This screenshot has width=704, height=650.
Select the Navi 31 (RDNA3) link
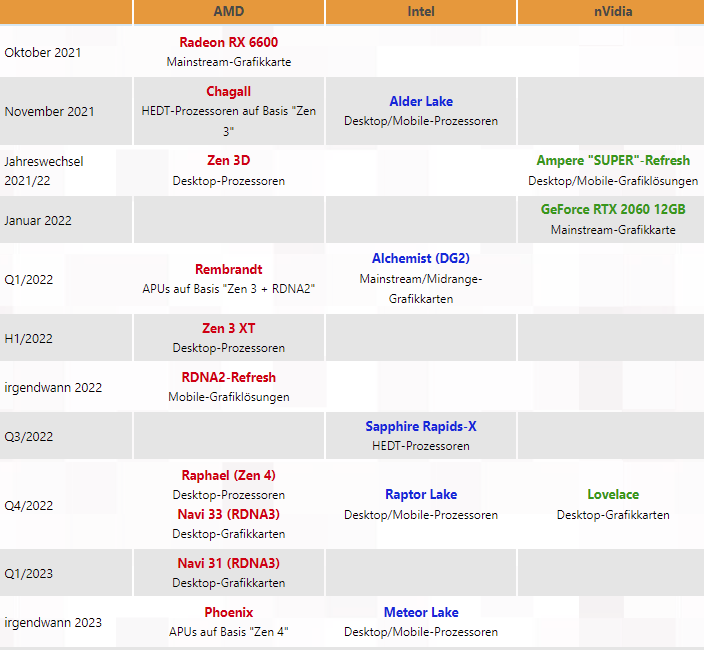click(x=228, y=563)
